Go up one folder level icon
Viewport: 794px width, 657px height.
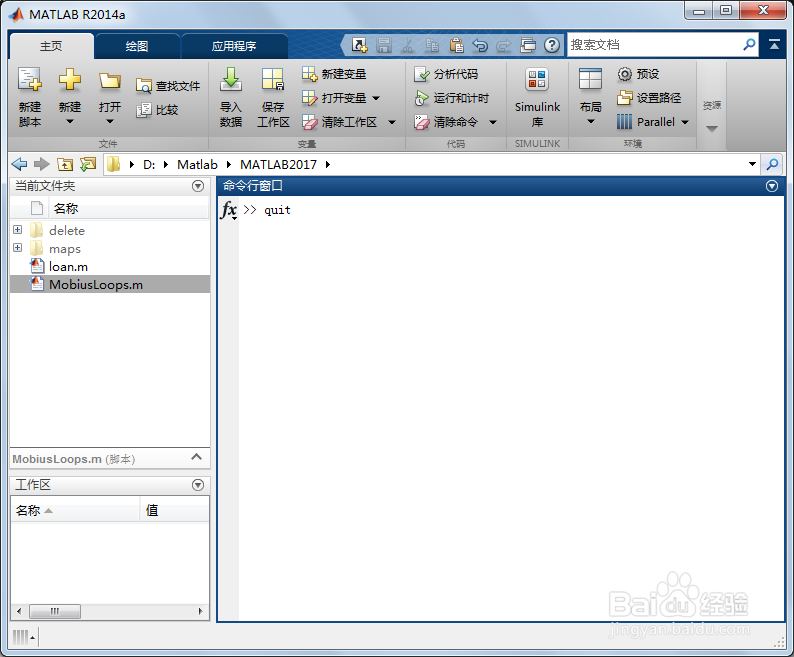[65, 164]
